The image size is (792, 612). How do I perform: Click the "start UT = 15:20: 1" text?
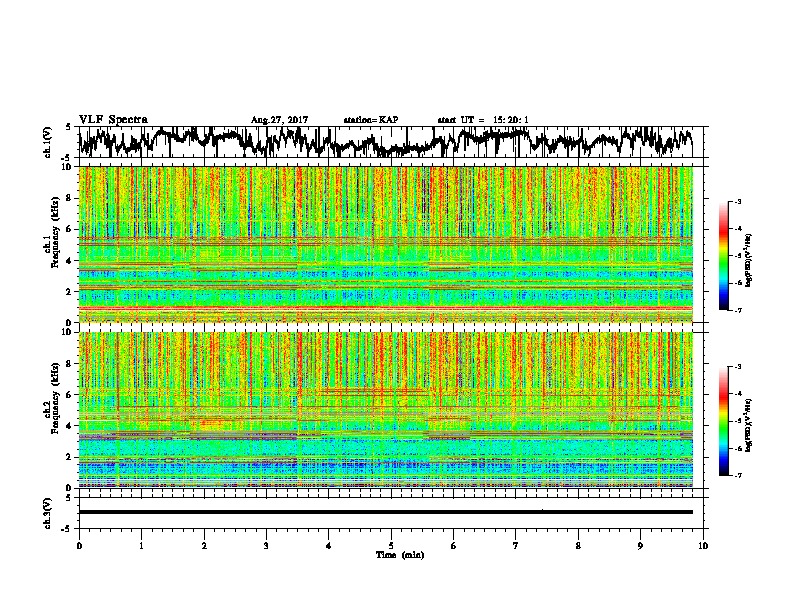pyautogui.click(x=483, y=120)
